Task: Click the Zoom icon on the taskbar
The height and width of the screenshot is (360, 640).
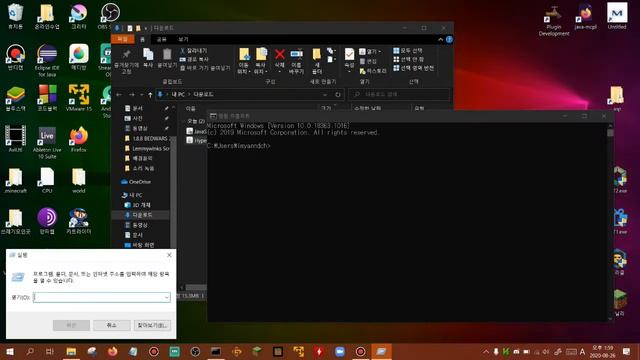Action: click(x=340, y=351)
